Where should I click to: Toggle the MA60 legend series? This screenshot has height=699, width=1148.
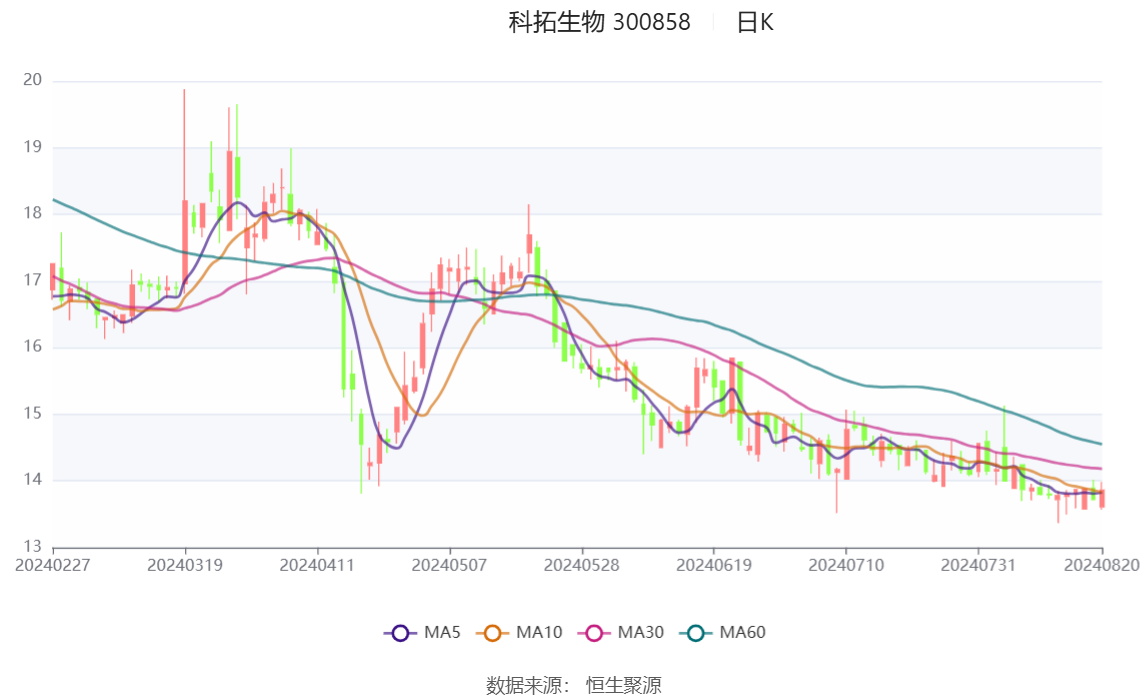coord(723,632)
